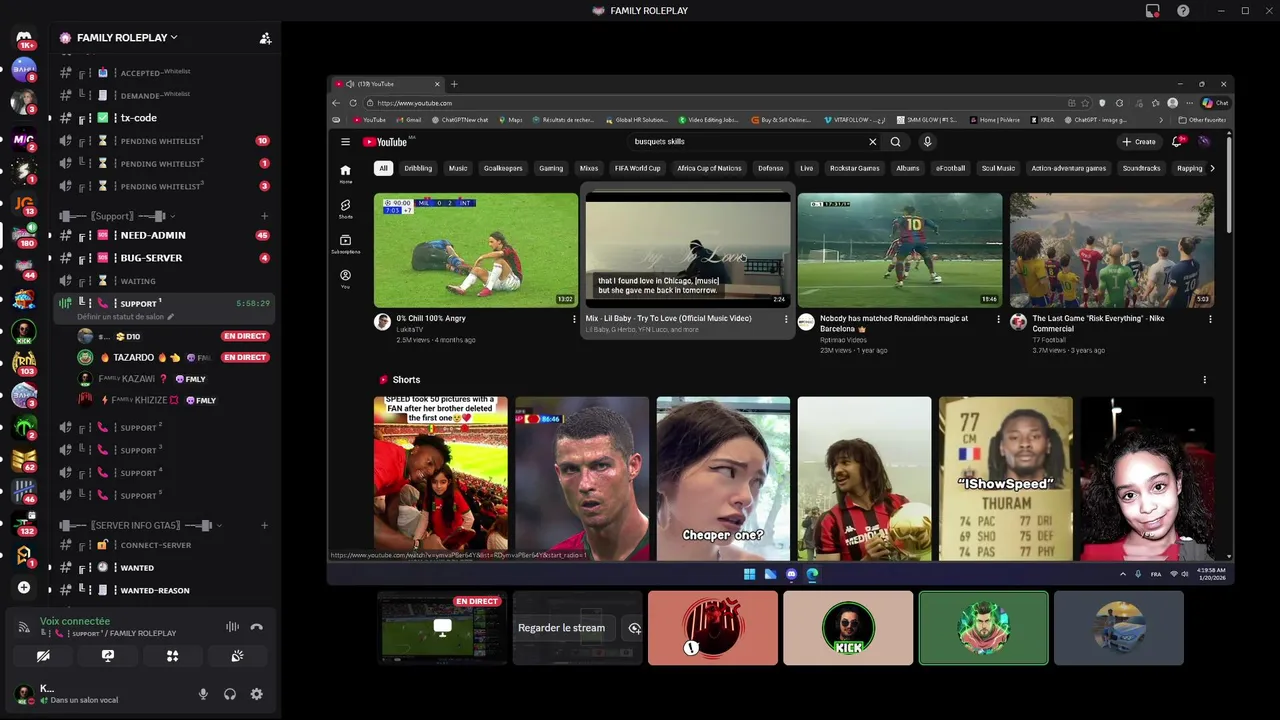Mute microphone in user panel
Viewport: 1280px width, 720px height.
click(203, 694)
